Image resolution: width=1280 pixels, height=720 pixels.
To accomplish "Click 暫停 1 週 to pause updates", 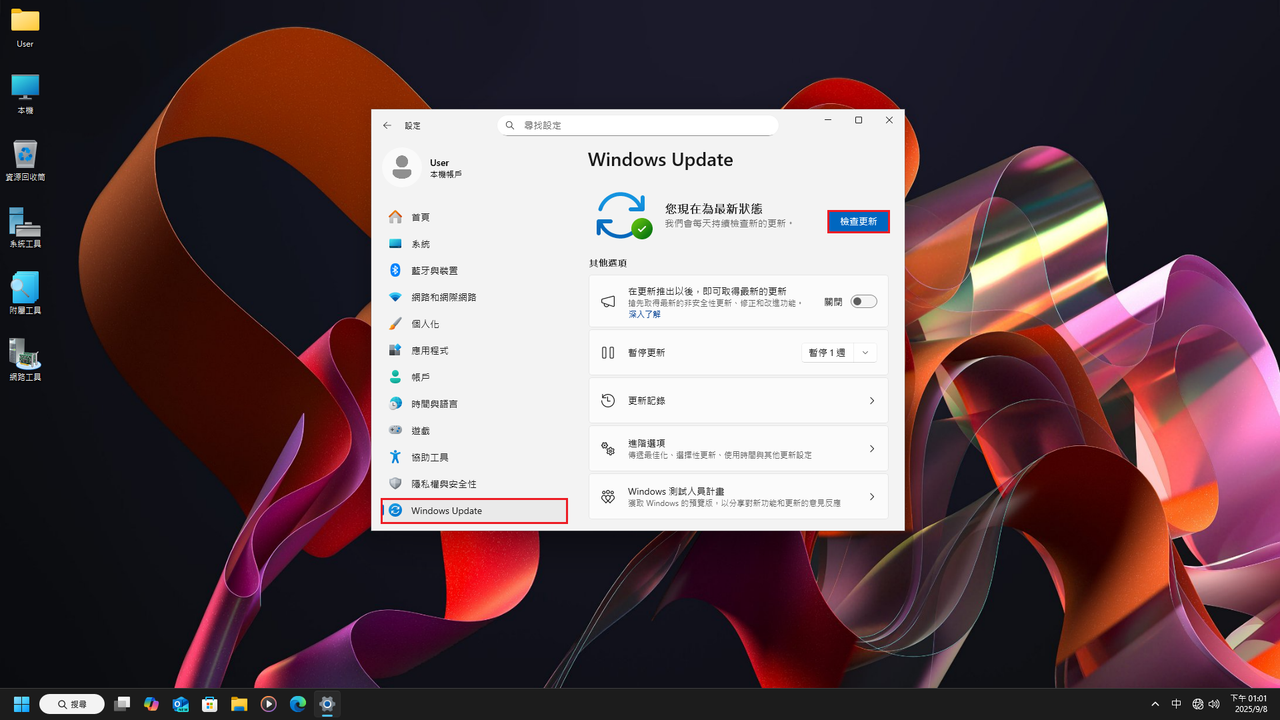I will [828, 353].
